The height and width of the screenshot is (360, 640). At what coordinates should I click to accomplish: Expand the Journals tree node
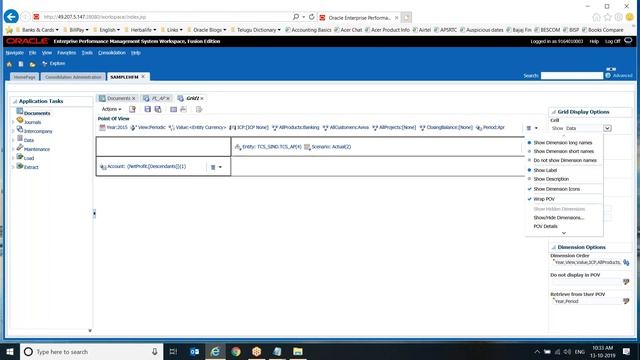[13, 122]
